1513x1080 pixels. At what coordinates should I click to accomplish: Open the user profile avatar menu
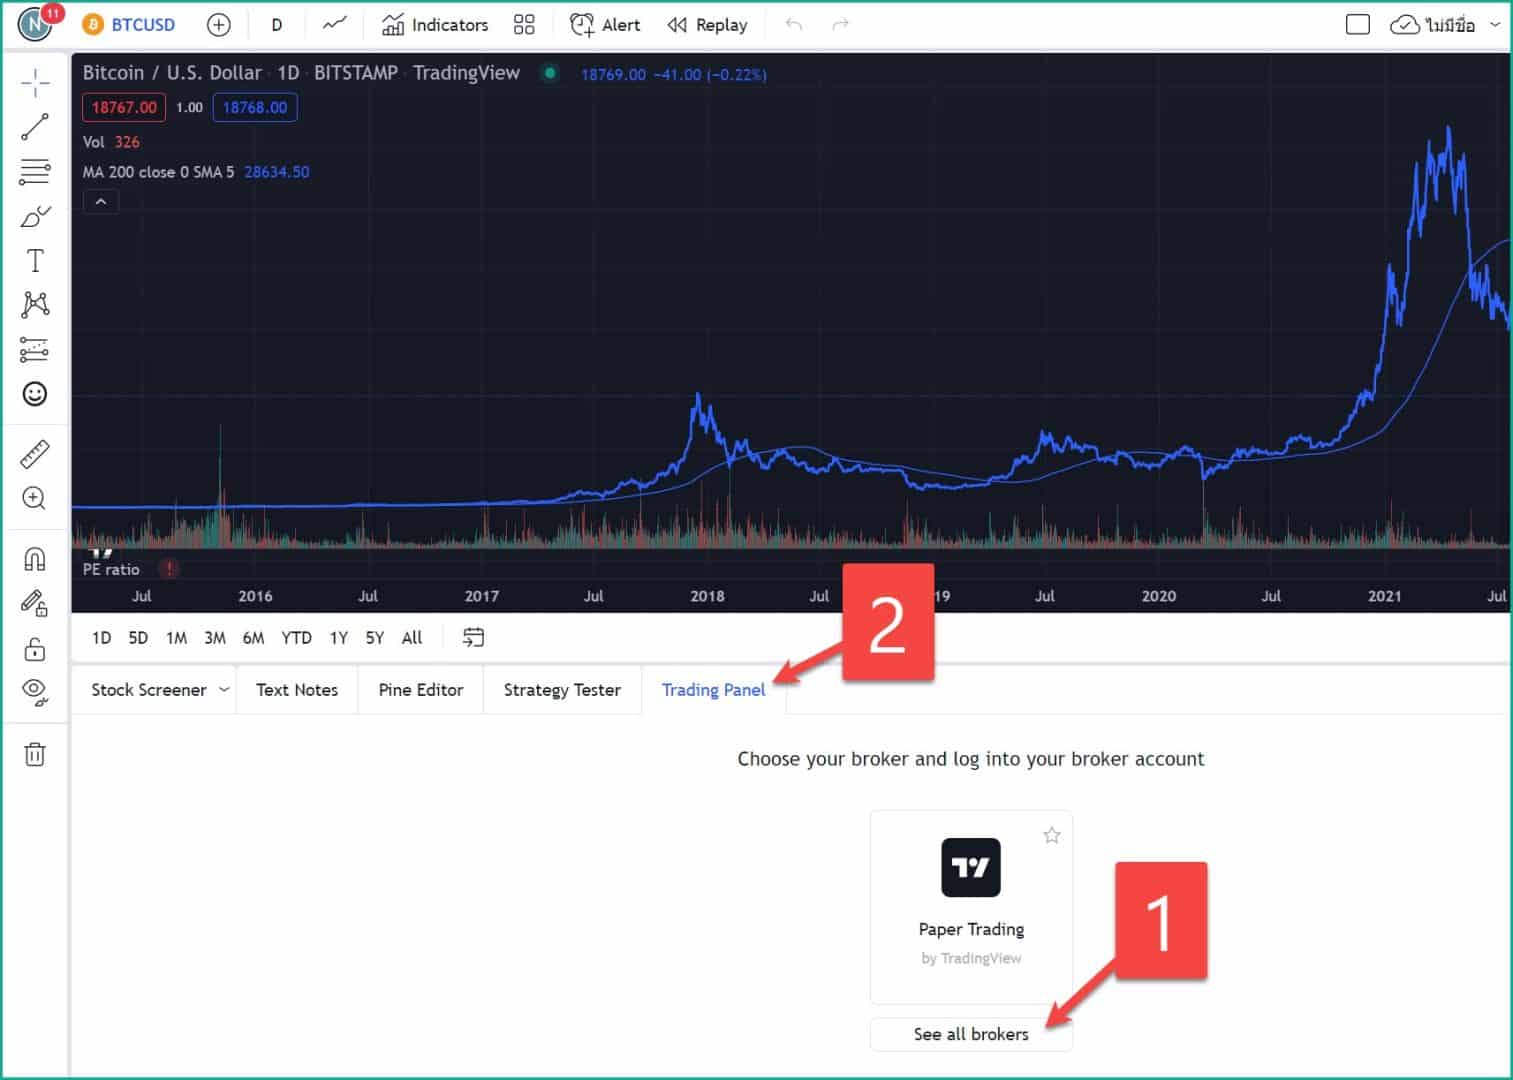tap(36, 24)
